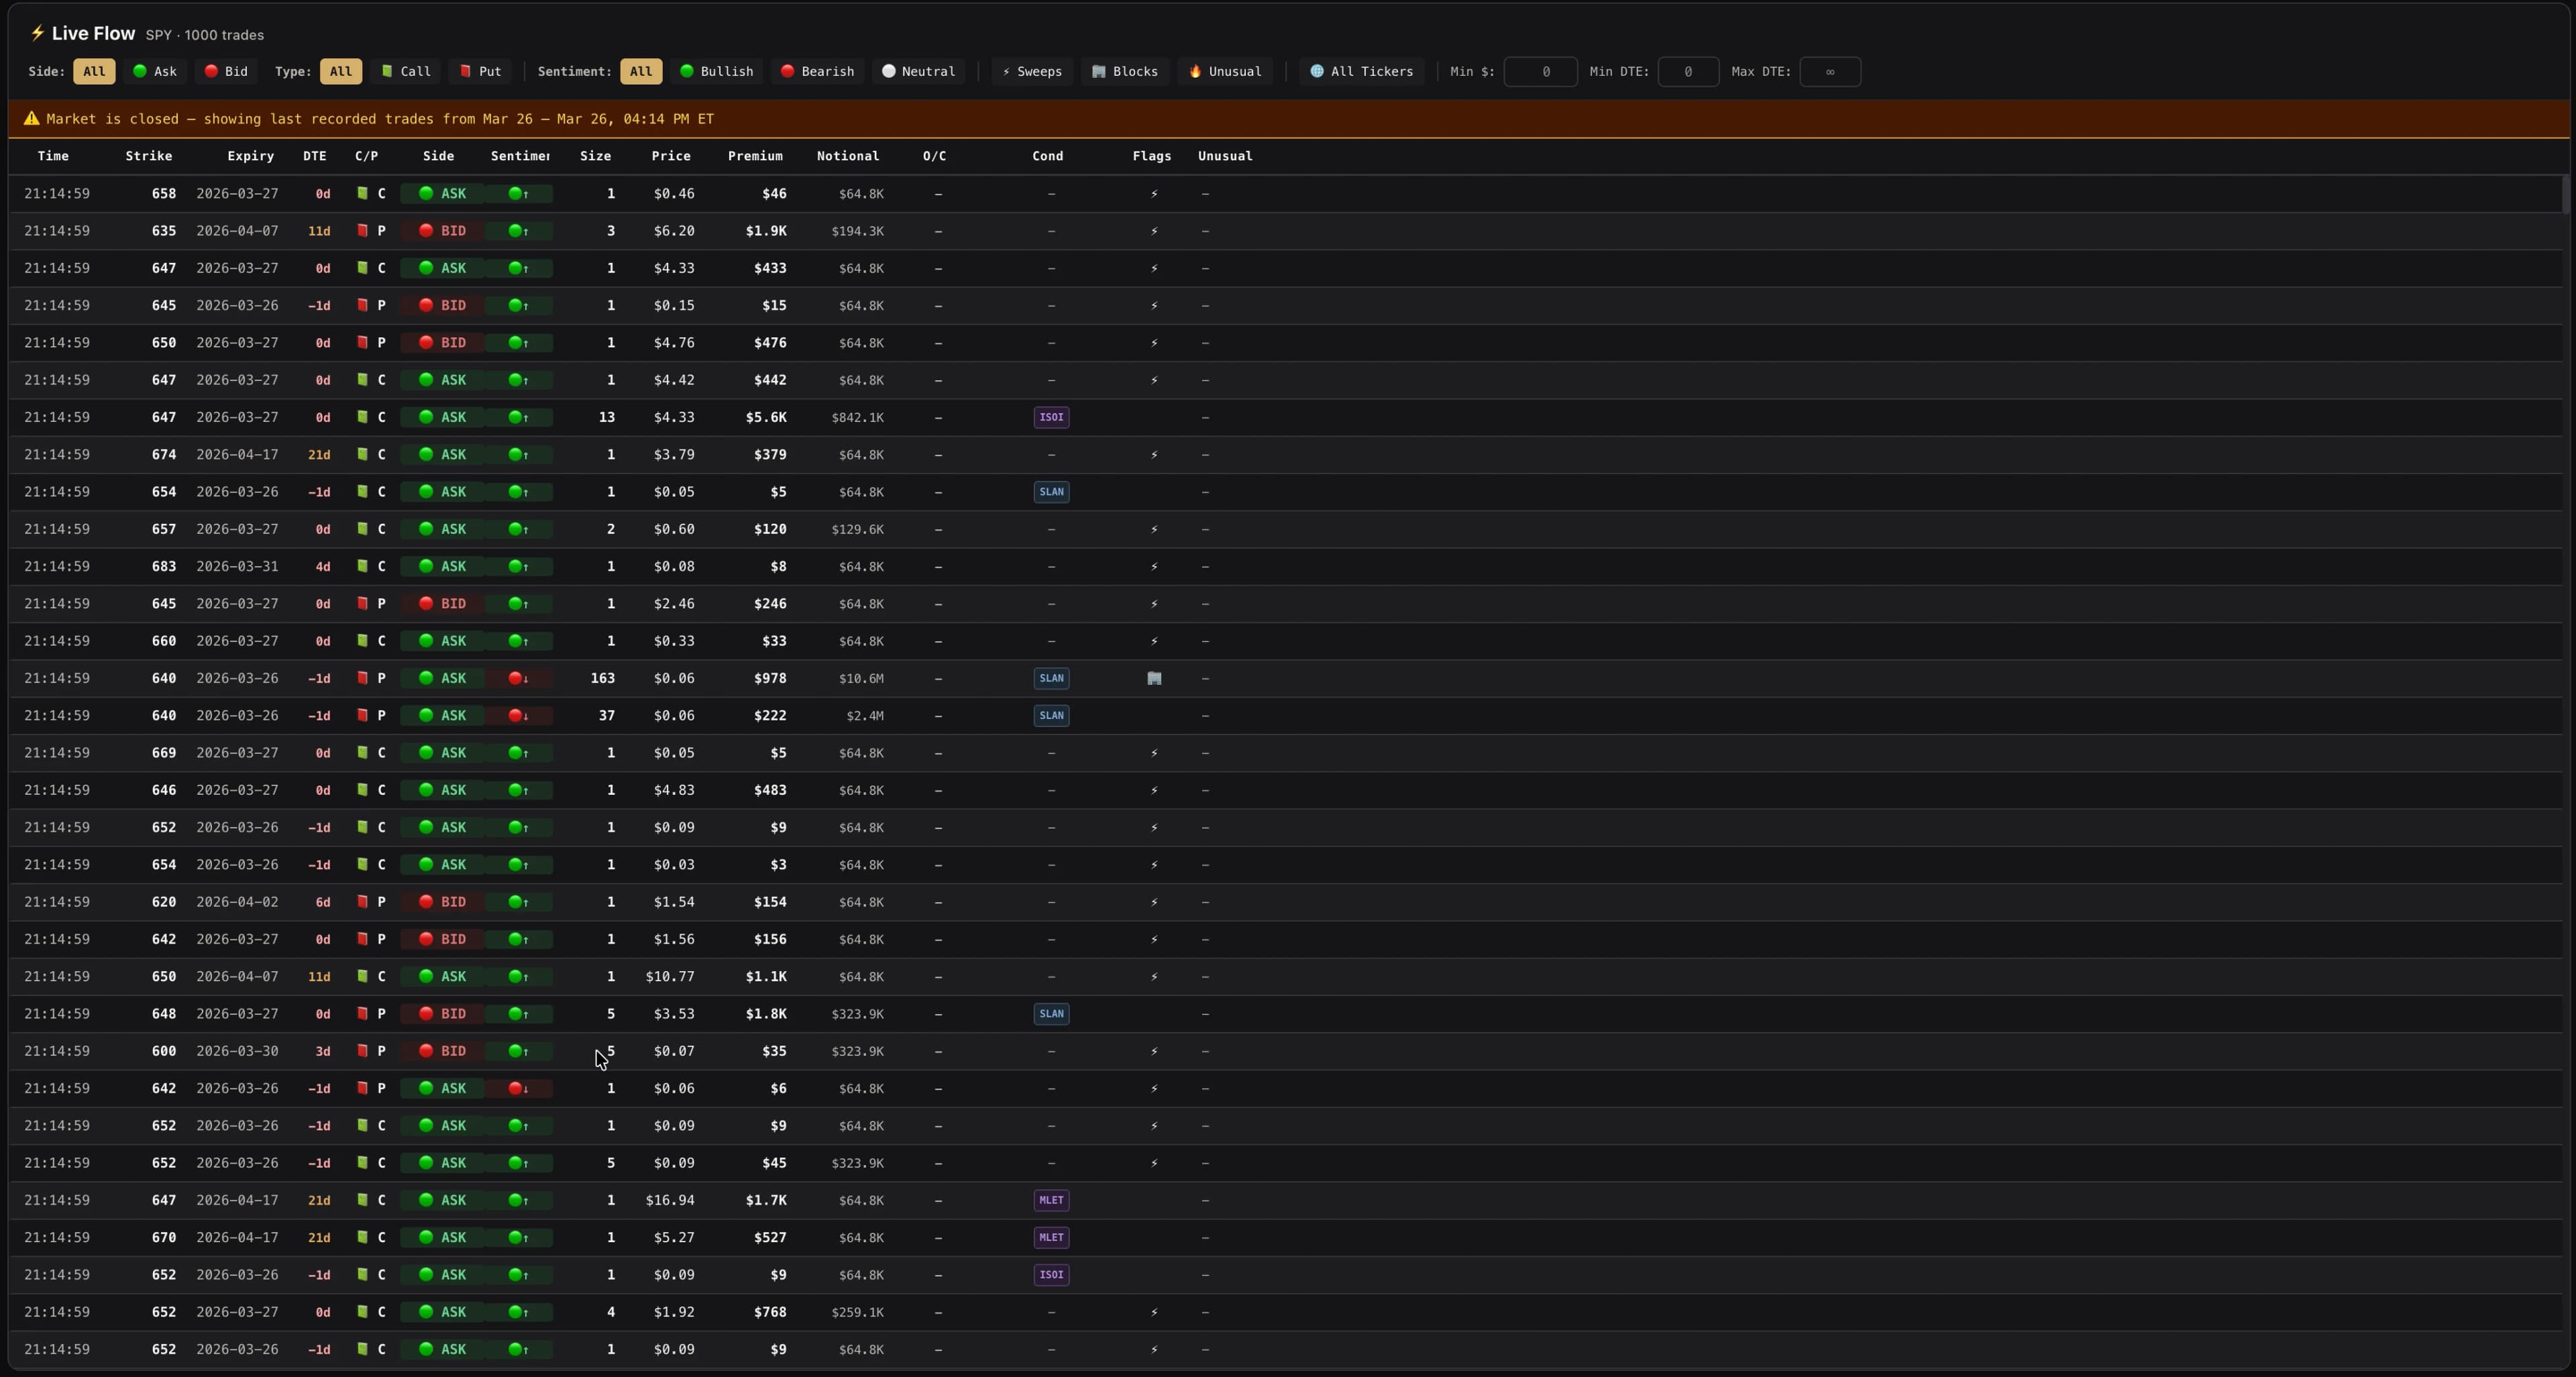Image resolution: width=2576 pixels, height=1377 pixels.
Task: Toggle the Unusual filter
Action: tap(1225, 71)
